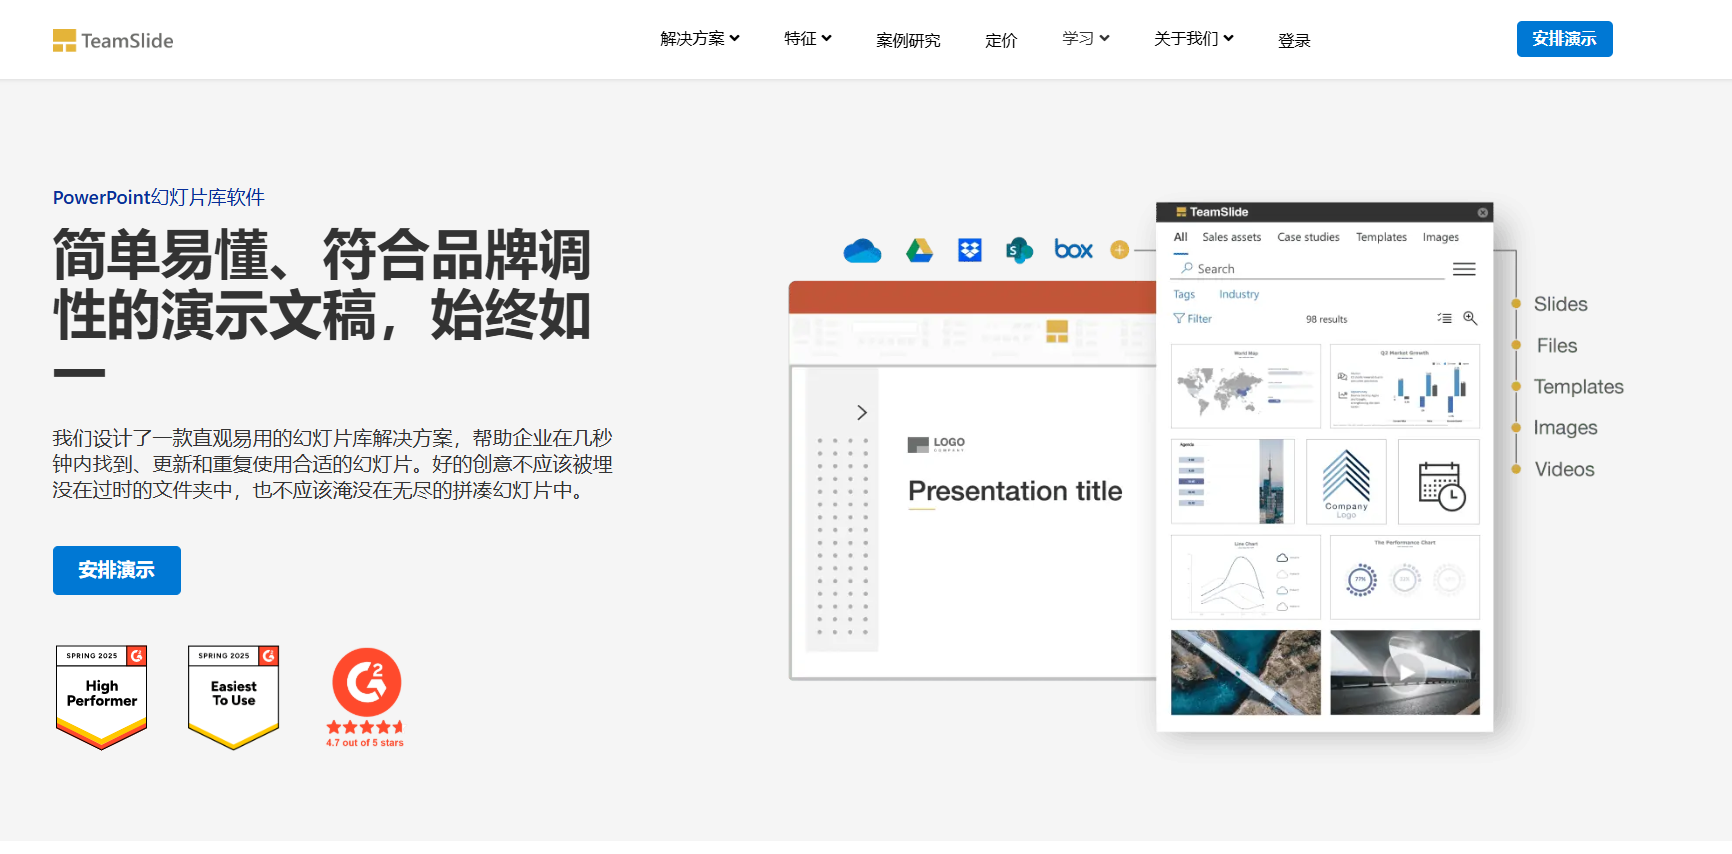The width and height of the screenshot is (1732, 854).
Task: Click the Box logo icon
Action: tap(1073, 250)
